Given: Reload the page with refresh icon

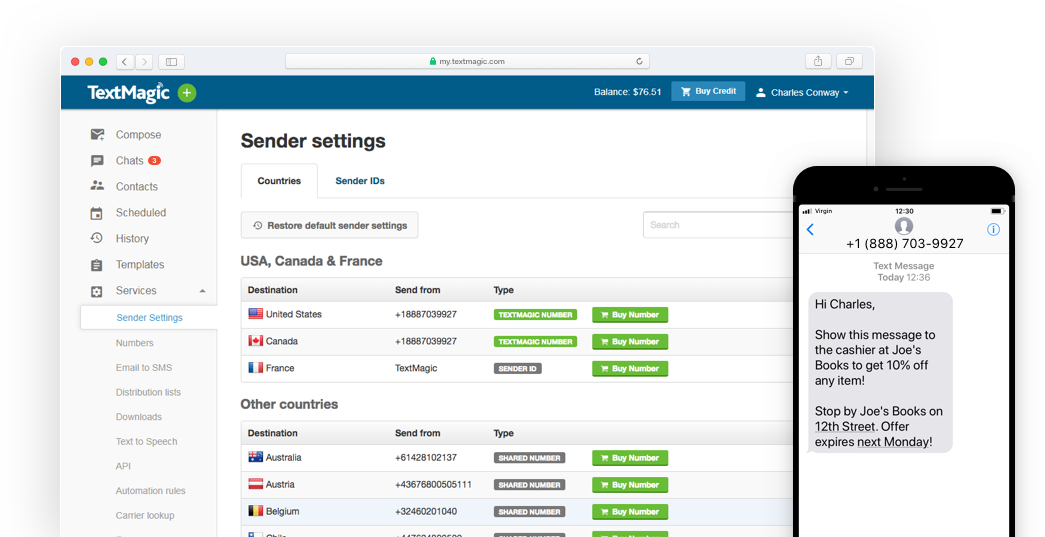Looking at the screenshot, I should click(x=639, y=61).
